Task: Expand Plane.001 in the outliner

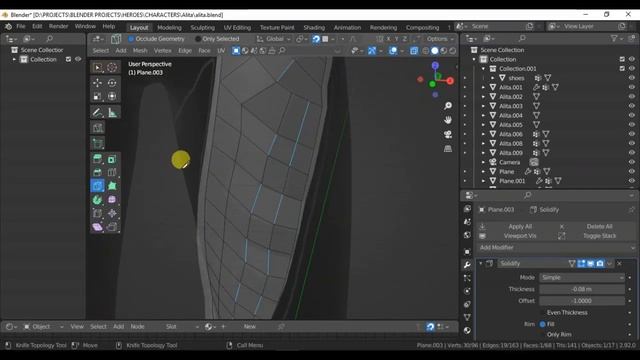Action: [x=483, y=181]
